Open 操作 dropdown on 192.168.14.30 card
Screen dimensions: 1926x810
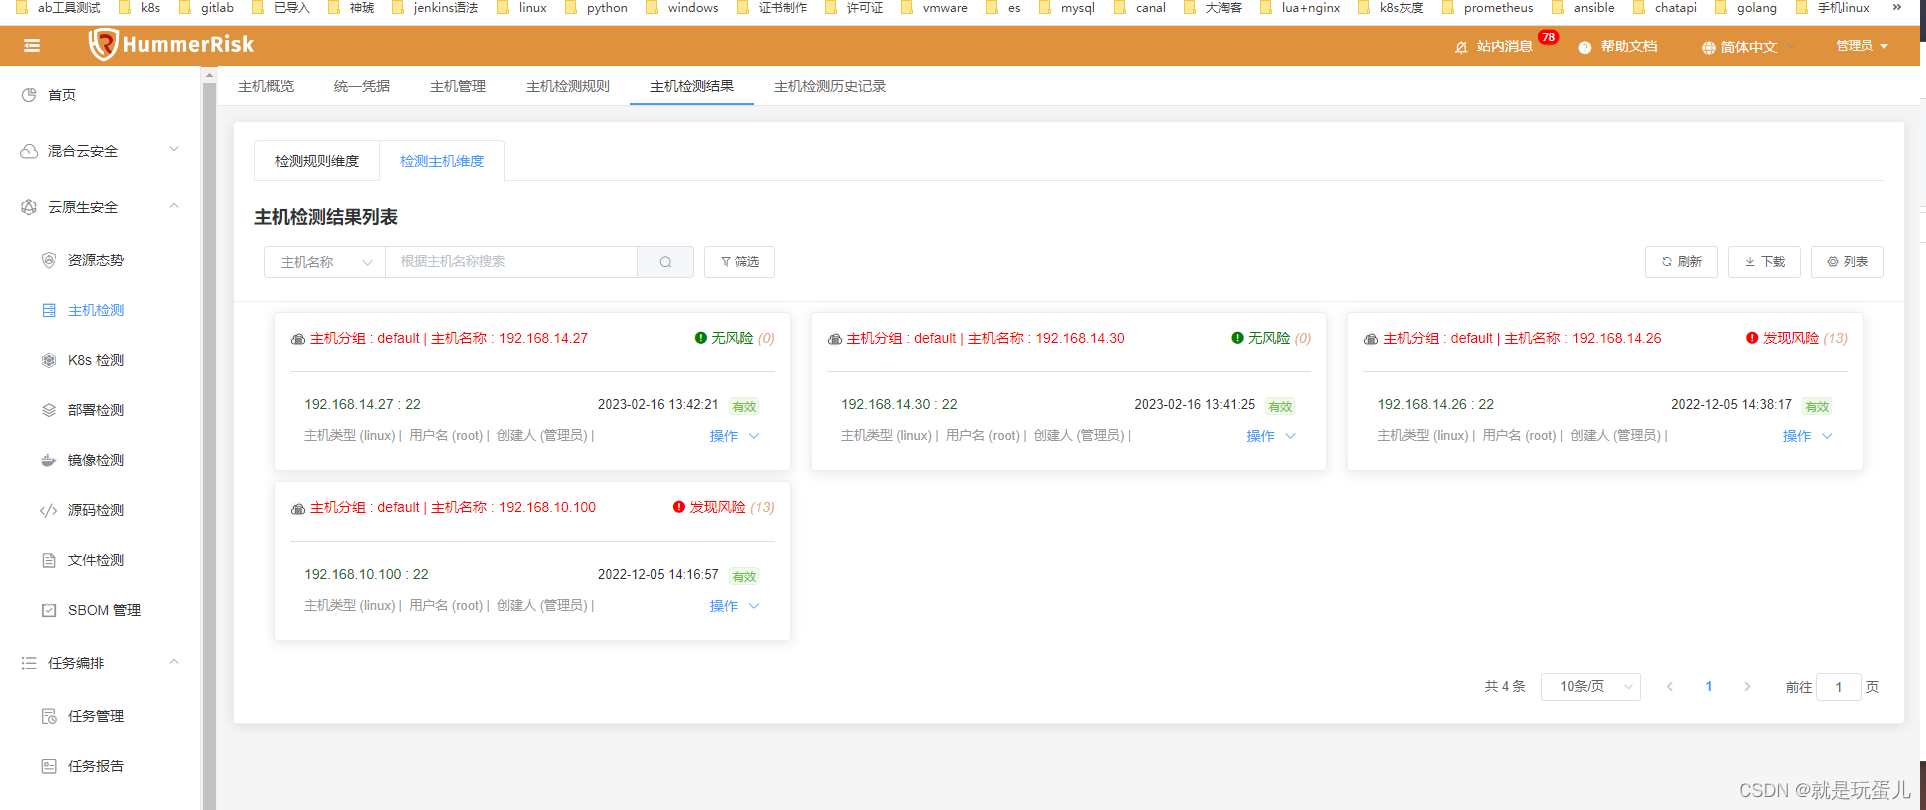coord(1271,436)
